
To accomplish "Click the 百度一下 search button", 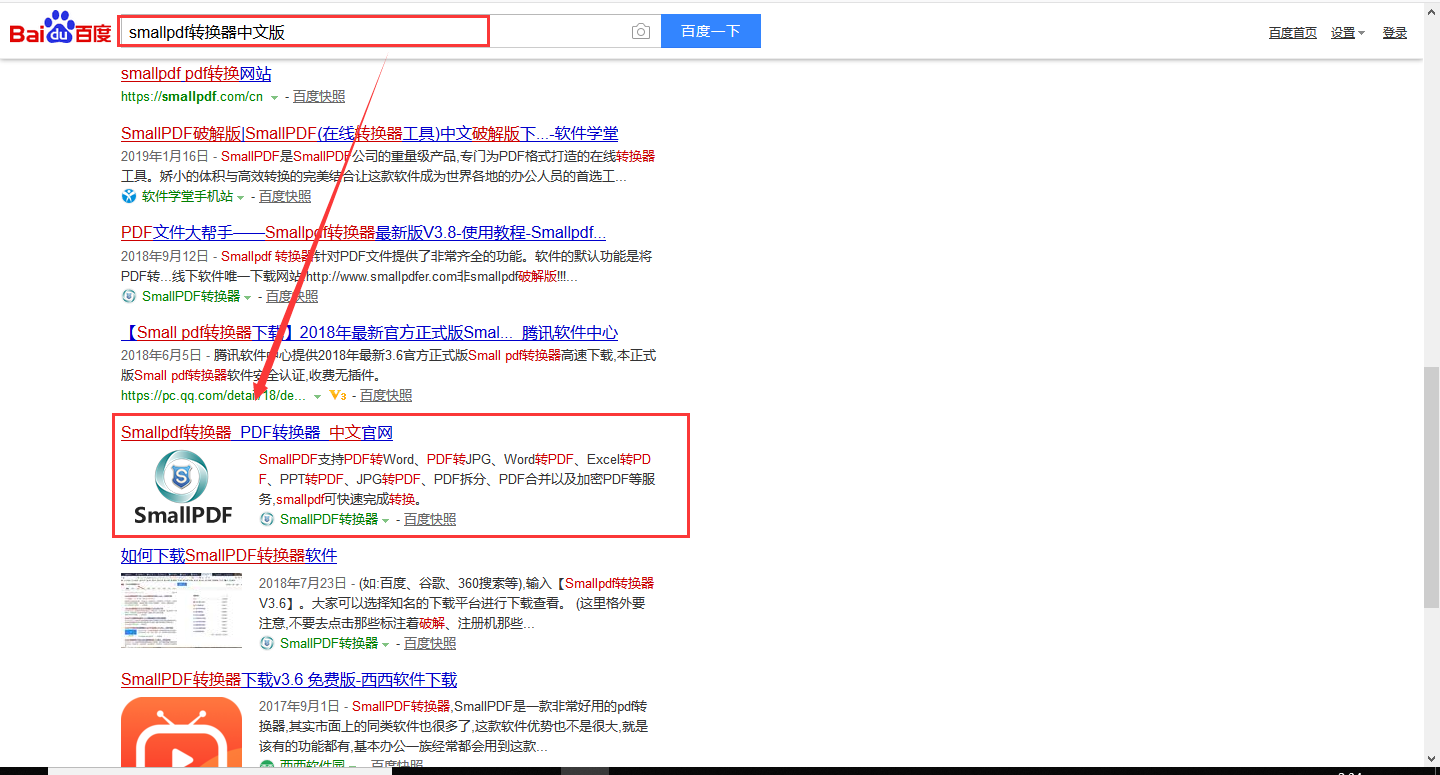I will point(711,31).
